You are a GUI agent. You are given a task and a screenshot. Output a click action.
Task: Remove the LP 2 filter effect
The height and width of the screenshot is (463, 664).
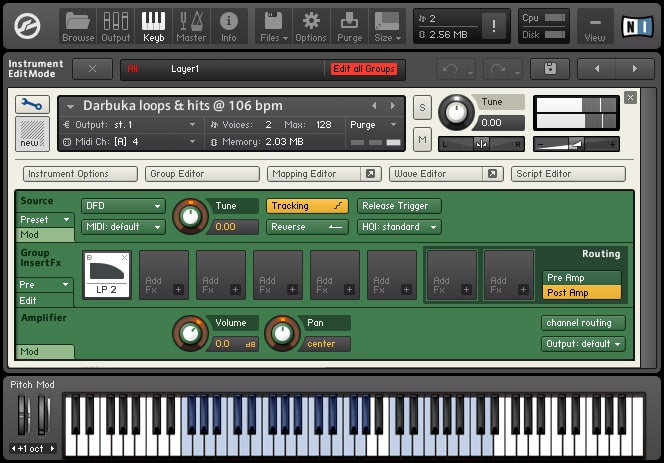tap(124, 258)
